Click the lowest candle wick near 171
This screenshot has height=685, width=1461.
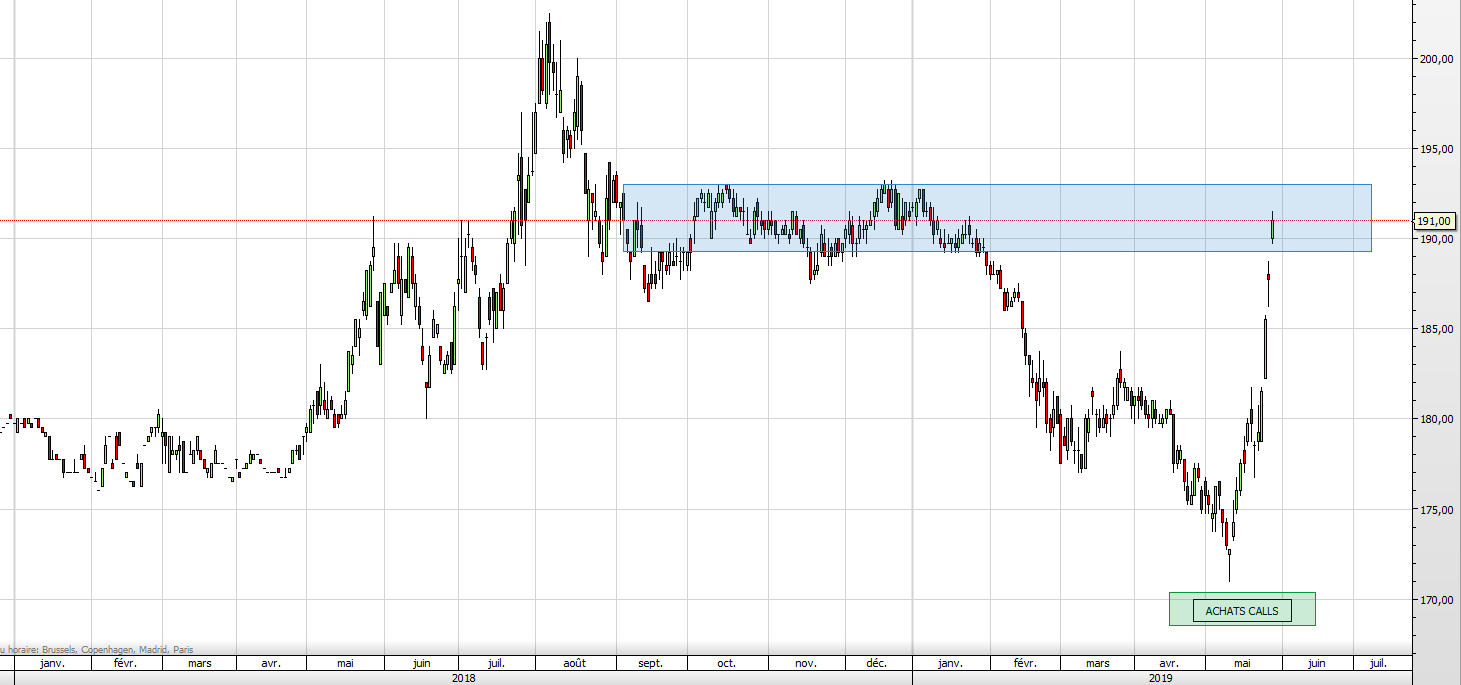[1229, 570]
